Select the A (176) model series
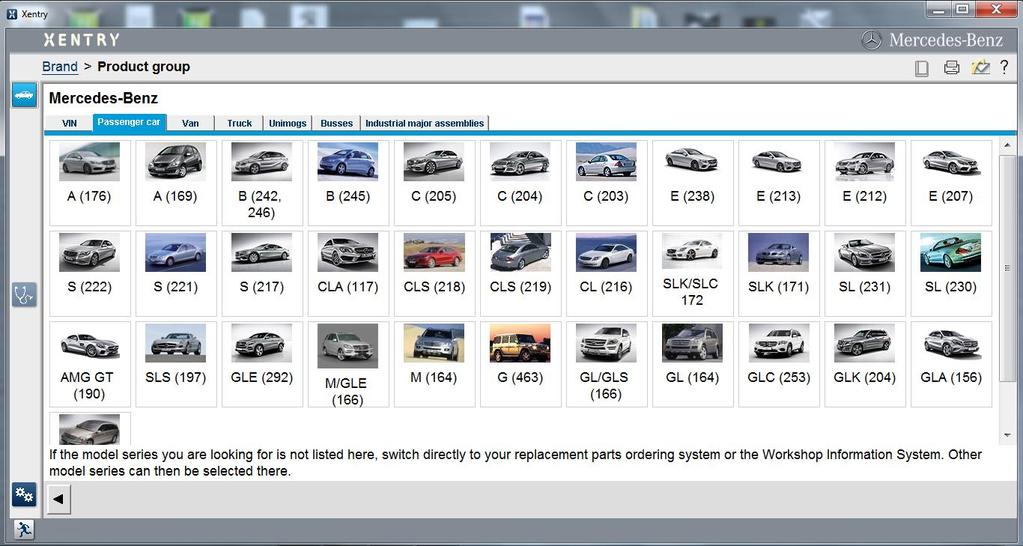1023x546 pixels. 89,183
